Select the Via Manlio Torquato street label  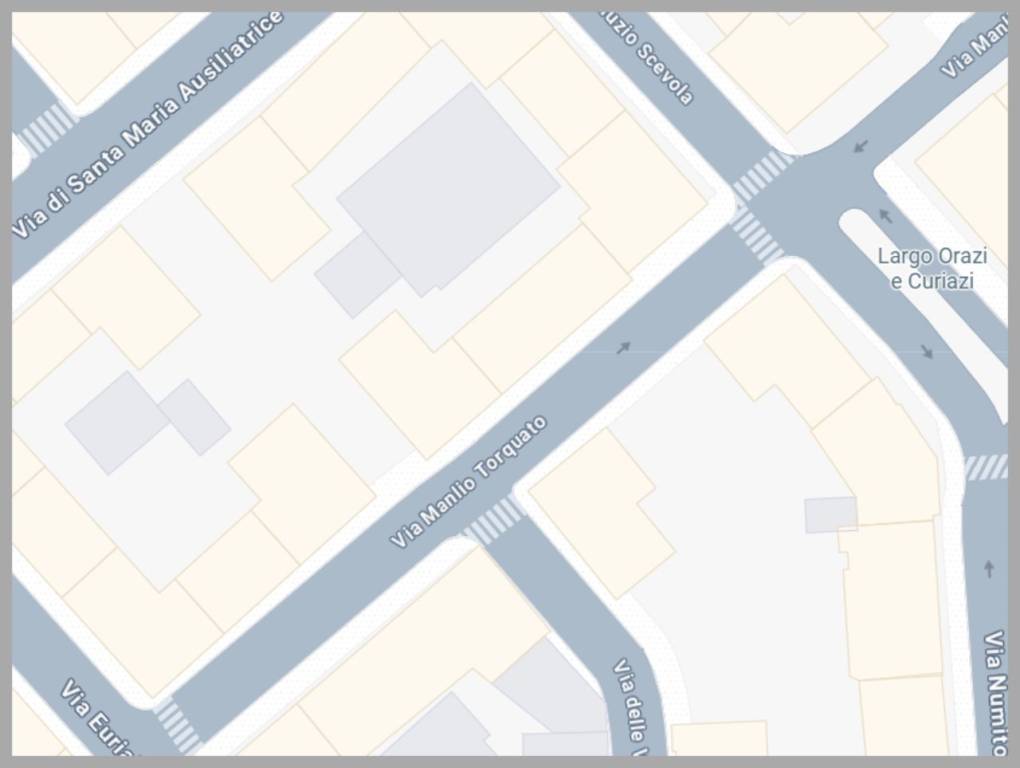click(x=468, y=482)
